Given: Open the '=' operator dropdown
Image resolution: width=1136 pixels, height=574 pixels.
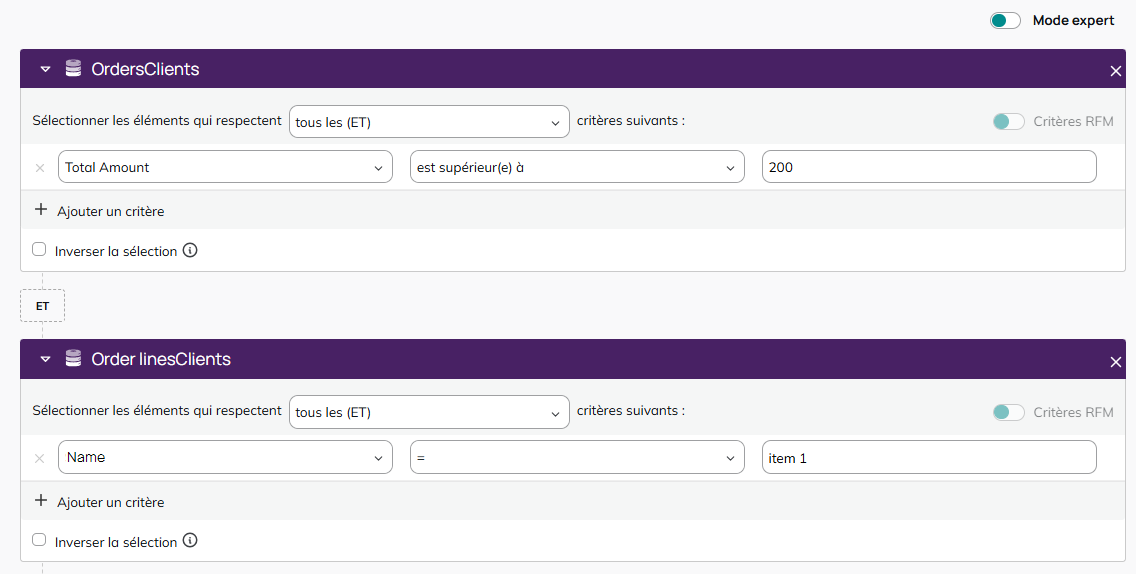Looking at the screenshot, I should coord(577,457).
